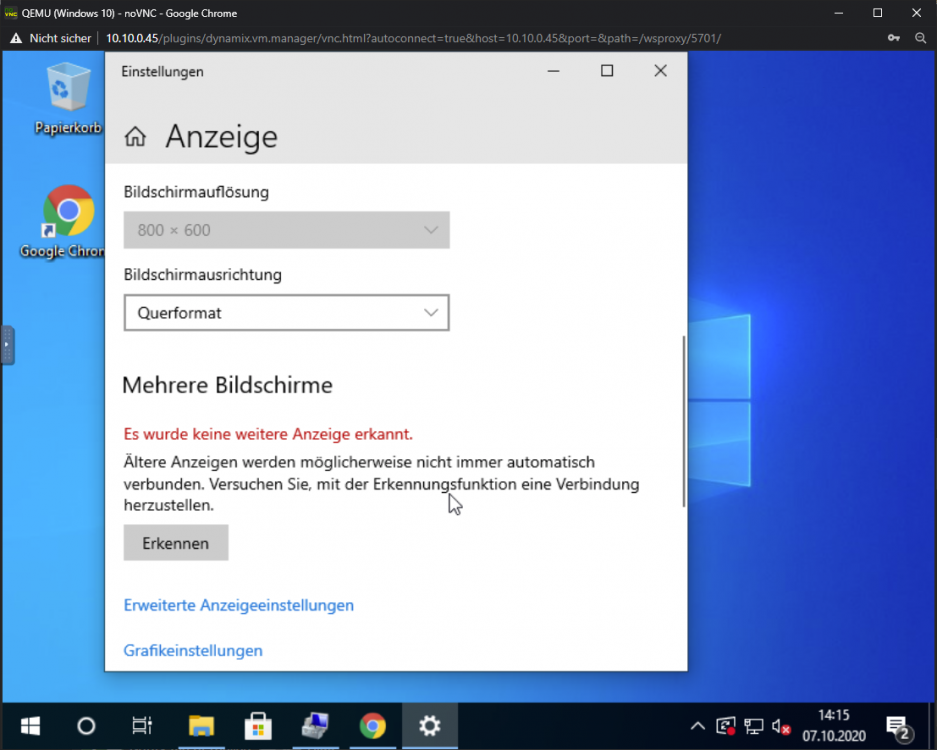
Task: Click the Erkennen button
Action: coord(176,543)
